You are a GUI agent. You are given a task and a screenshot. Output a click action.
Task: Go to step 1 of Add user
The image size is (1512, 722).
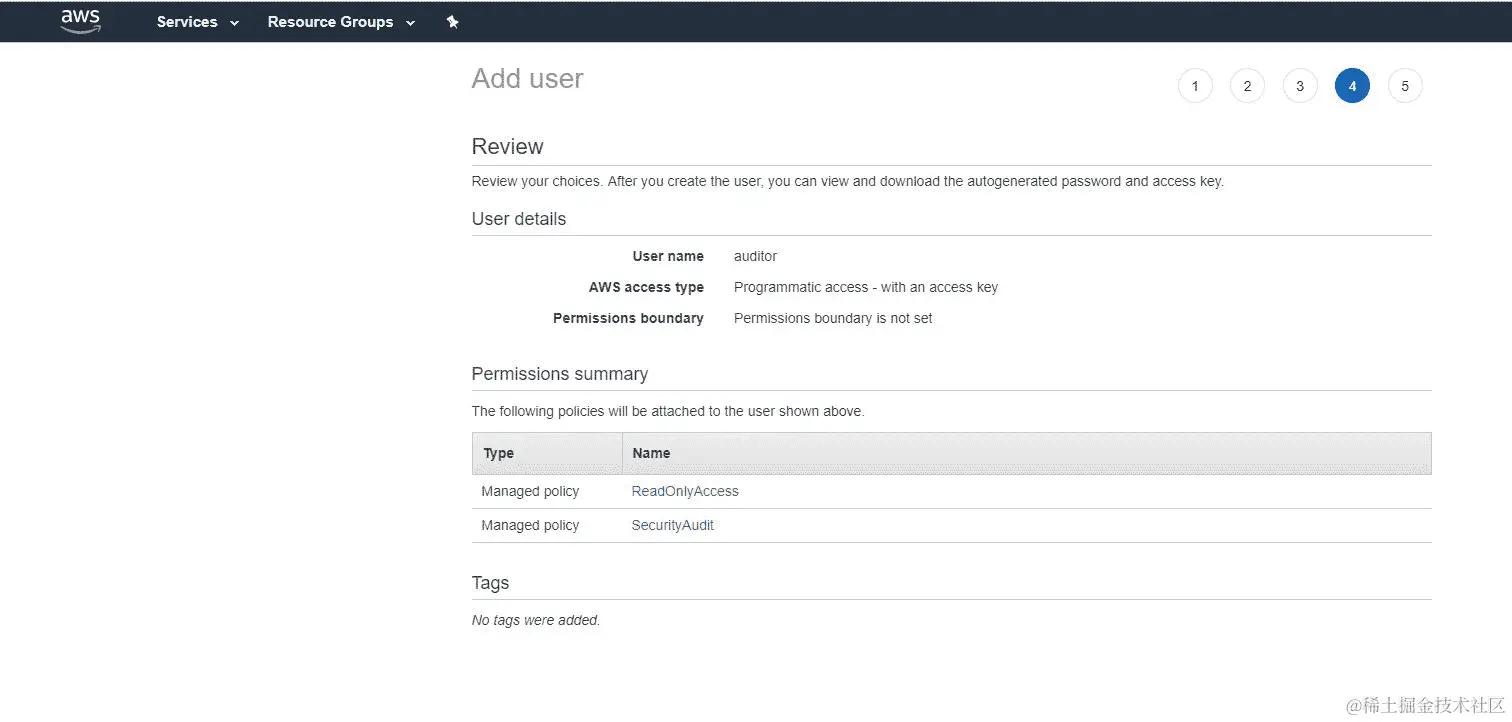[1195, 86]
